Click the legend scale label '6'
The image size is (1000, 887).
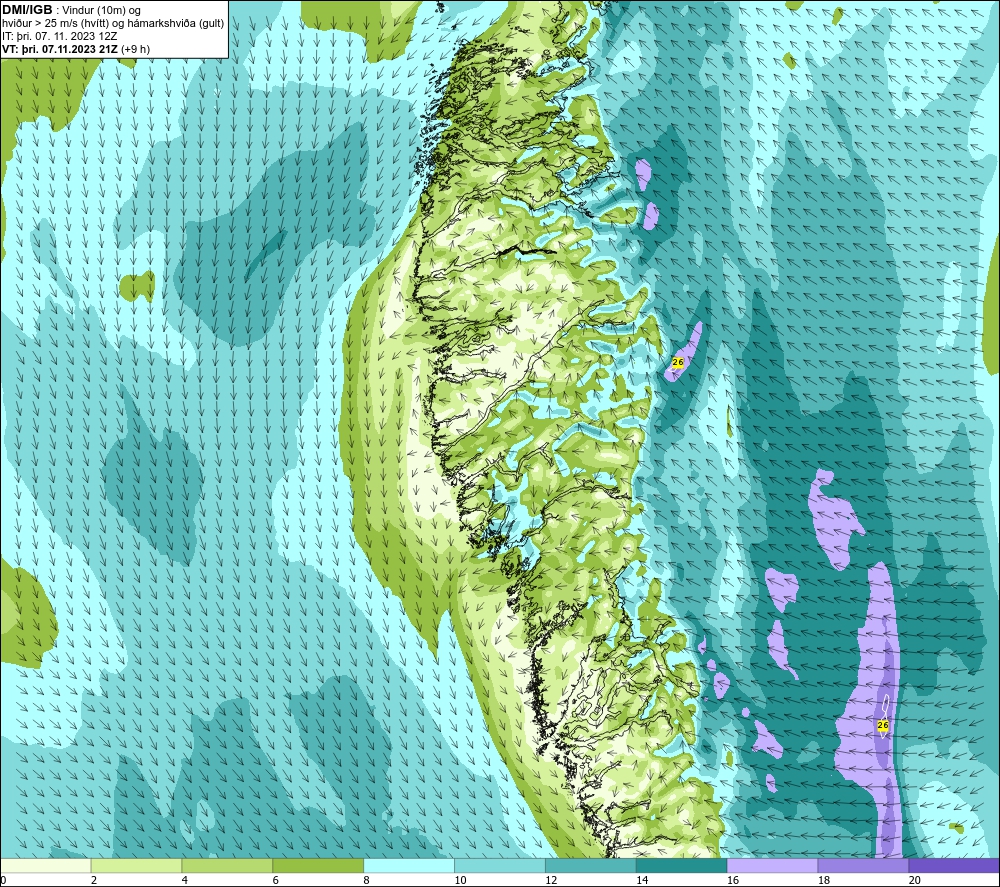click(x=276, y=880)
